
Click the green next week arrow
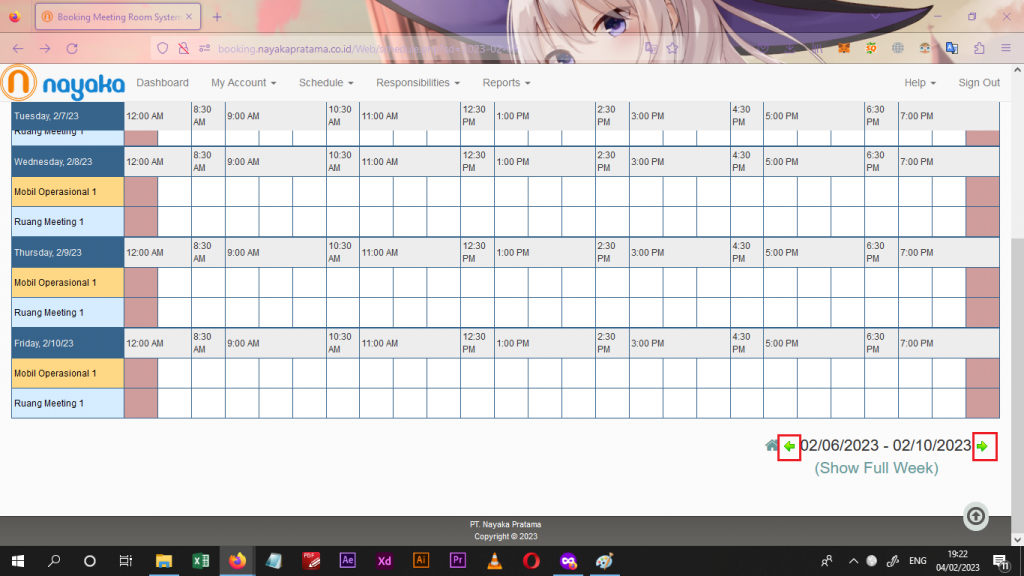pyautogui.click(x=983, y=447)
